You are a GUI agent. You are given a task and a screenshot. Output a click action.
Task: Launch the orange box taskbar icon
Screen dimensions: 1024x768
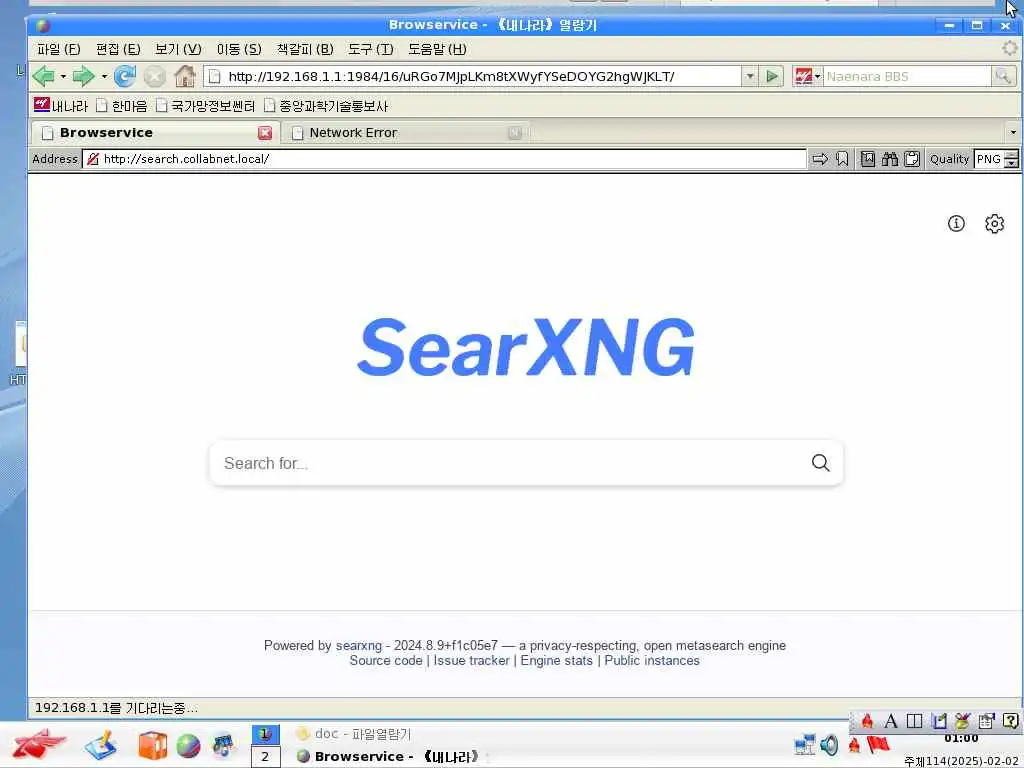tap(153, 745)
